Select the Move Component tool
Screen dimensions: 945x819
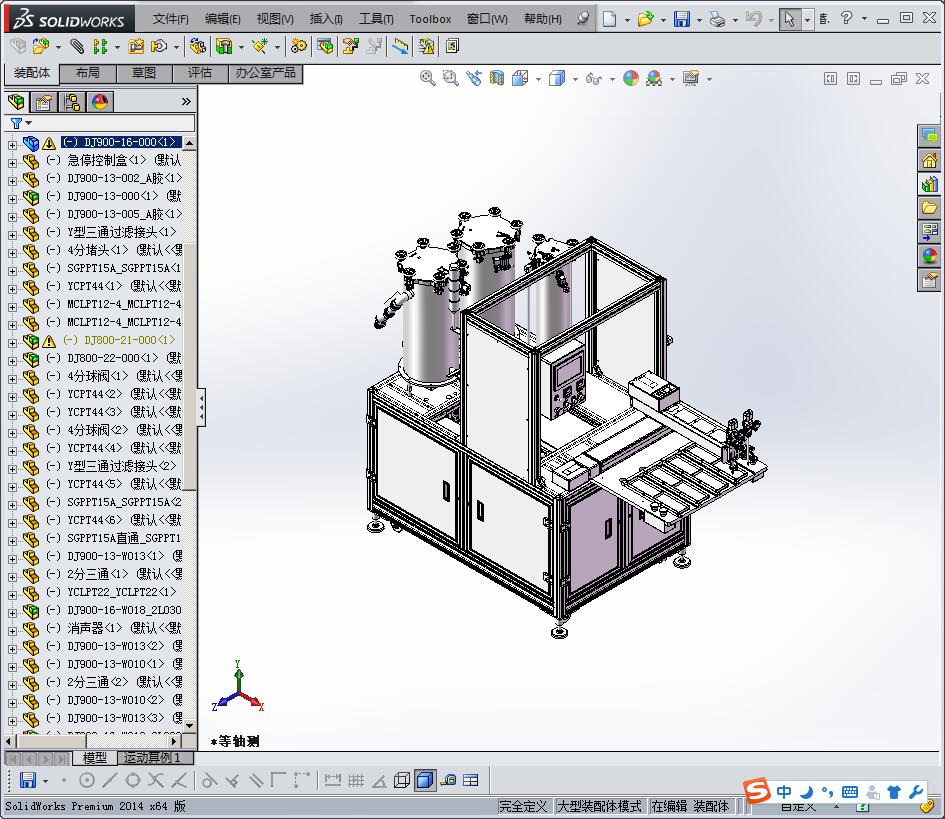(159, 46)
